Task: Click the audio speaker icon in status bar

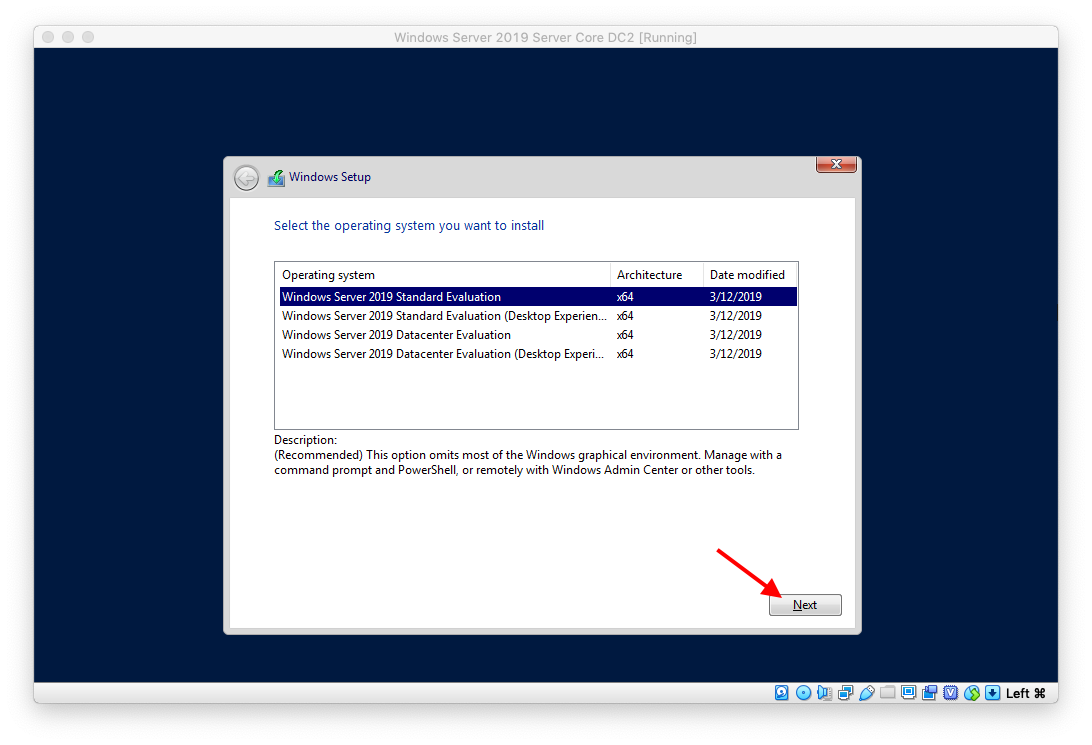Action: click(825, 693)
